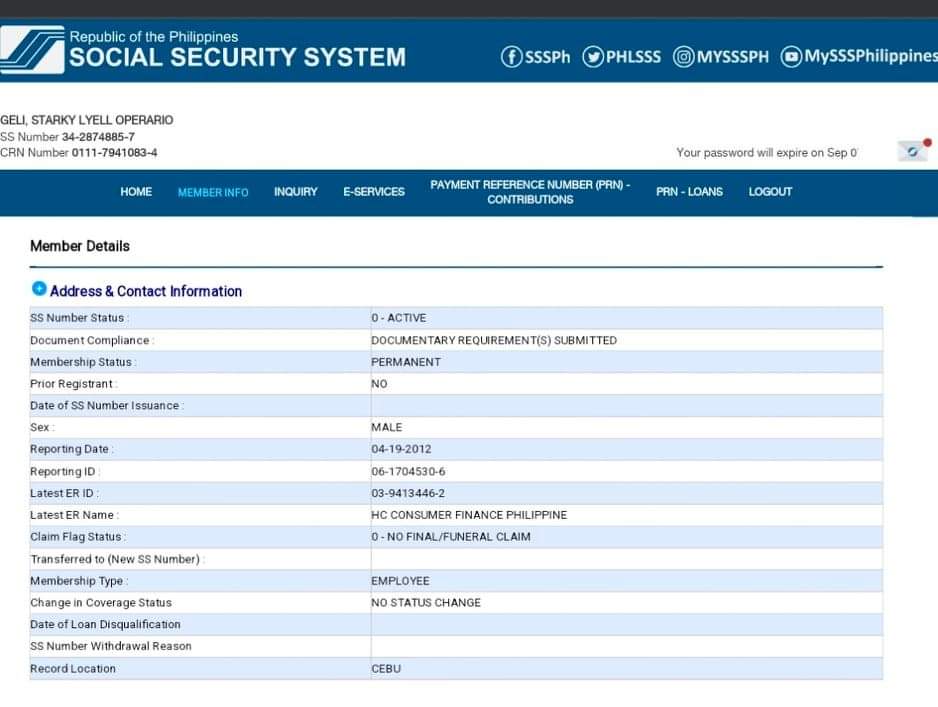Open the E-SERVICES menu

(x=374, y=192)
